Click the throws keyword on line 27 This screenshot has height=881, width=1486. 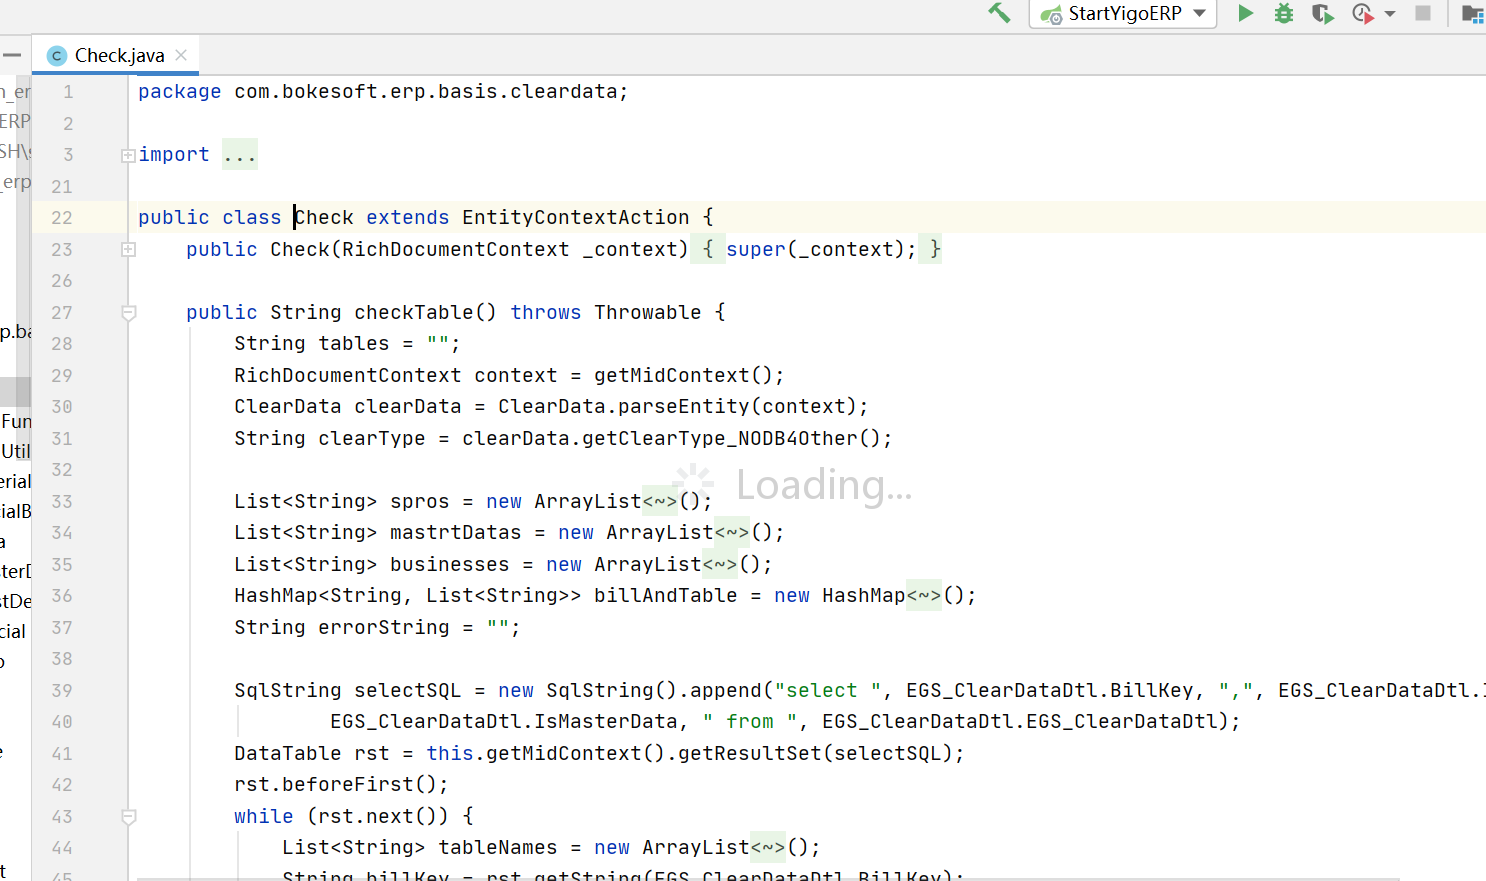tap(546, 312)
